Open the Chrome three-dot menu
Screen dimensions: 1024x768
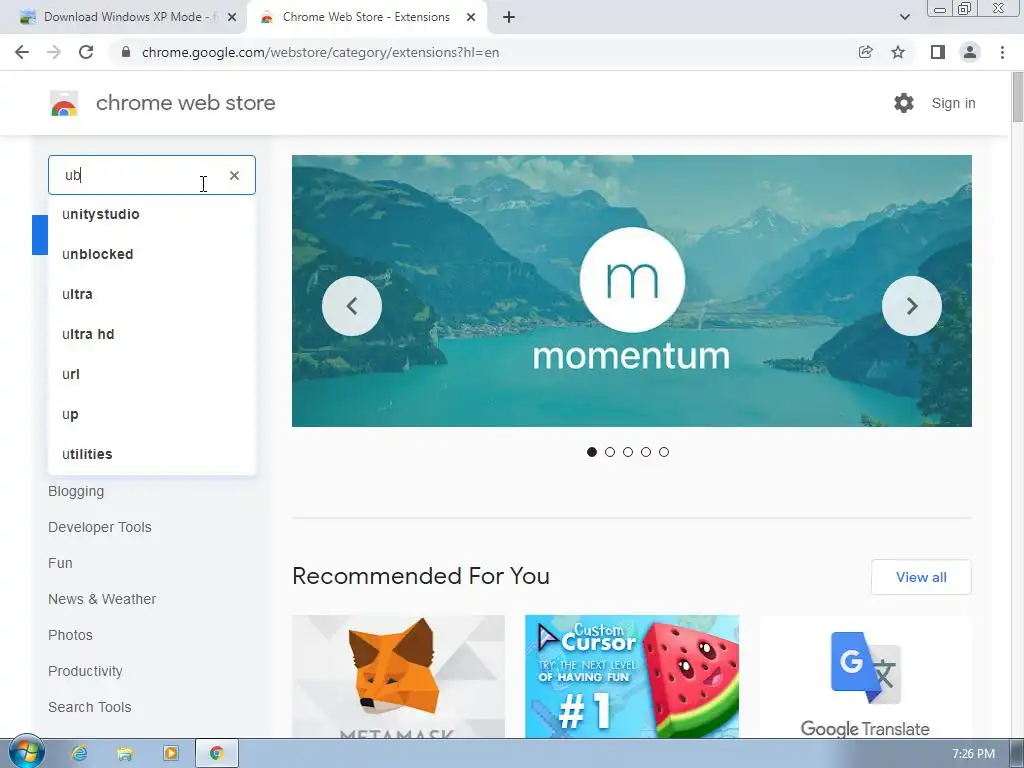click(1002, 52)
